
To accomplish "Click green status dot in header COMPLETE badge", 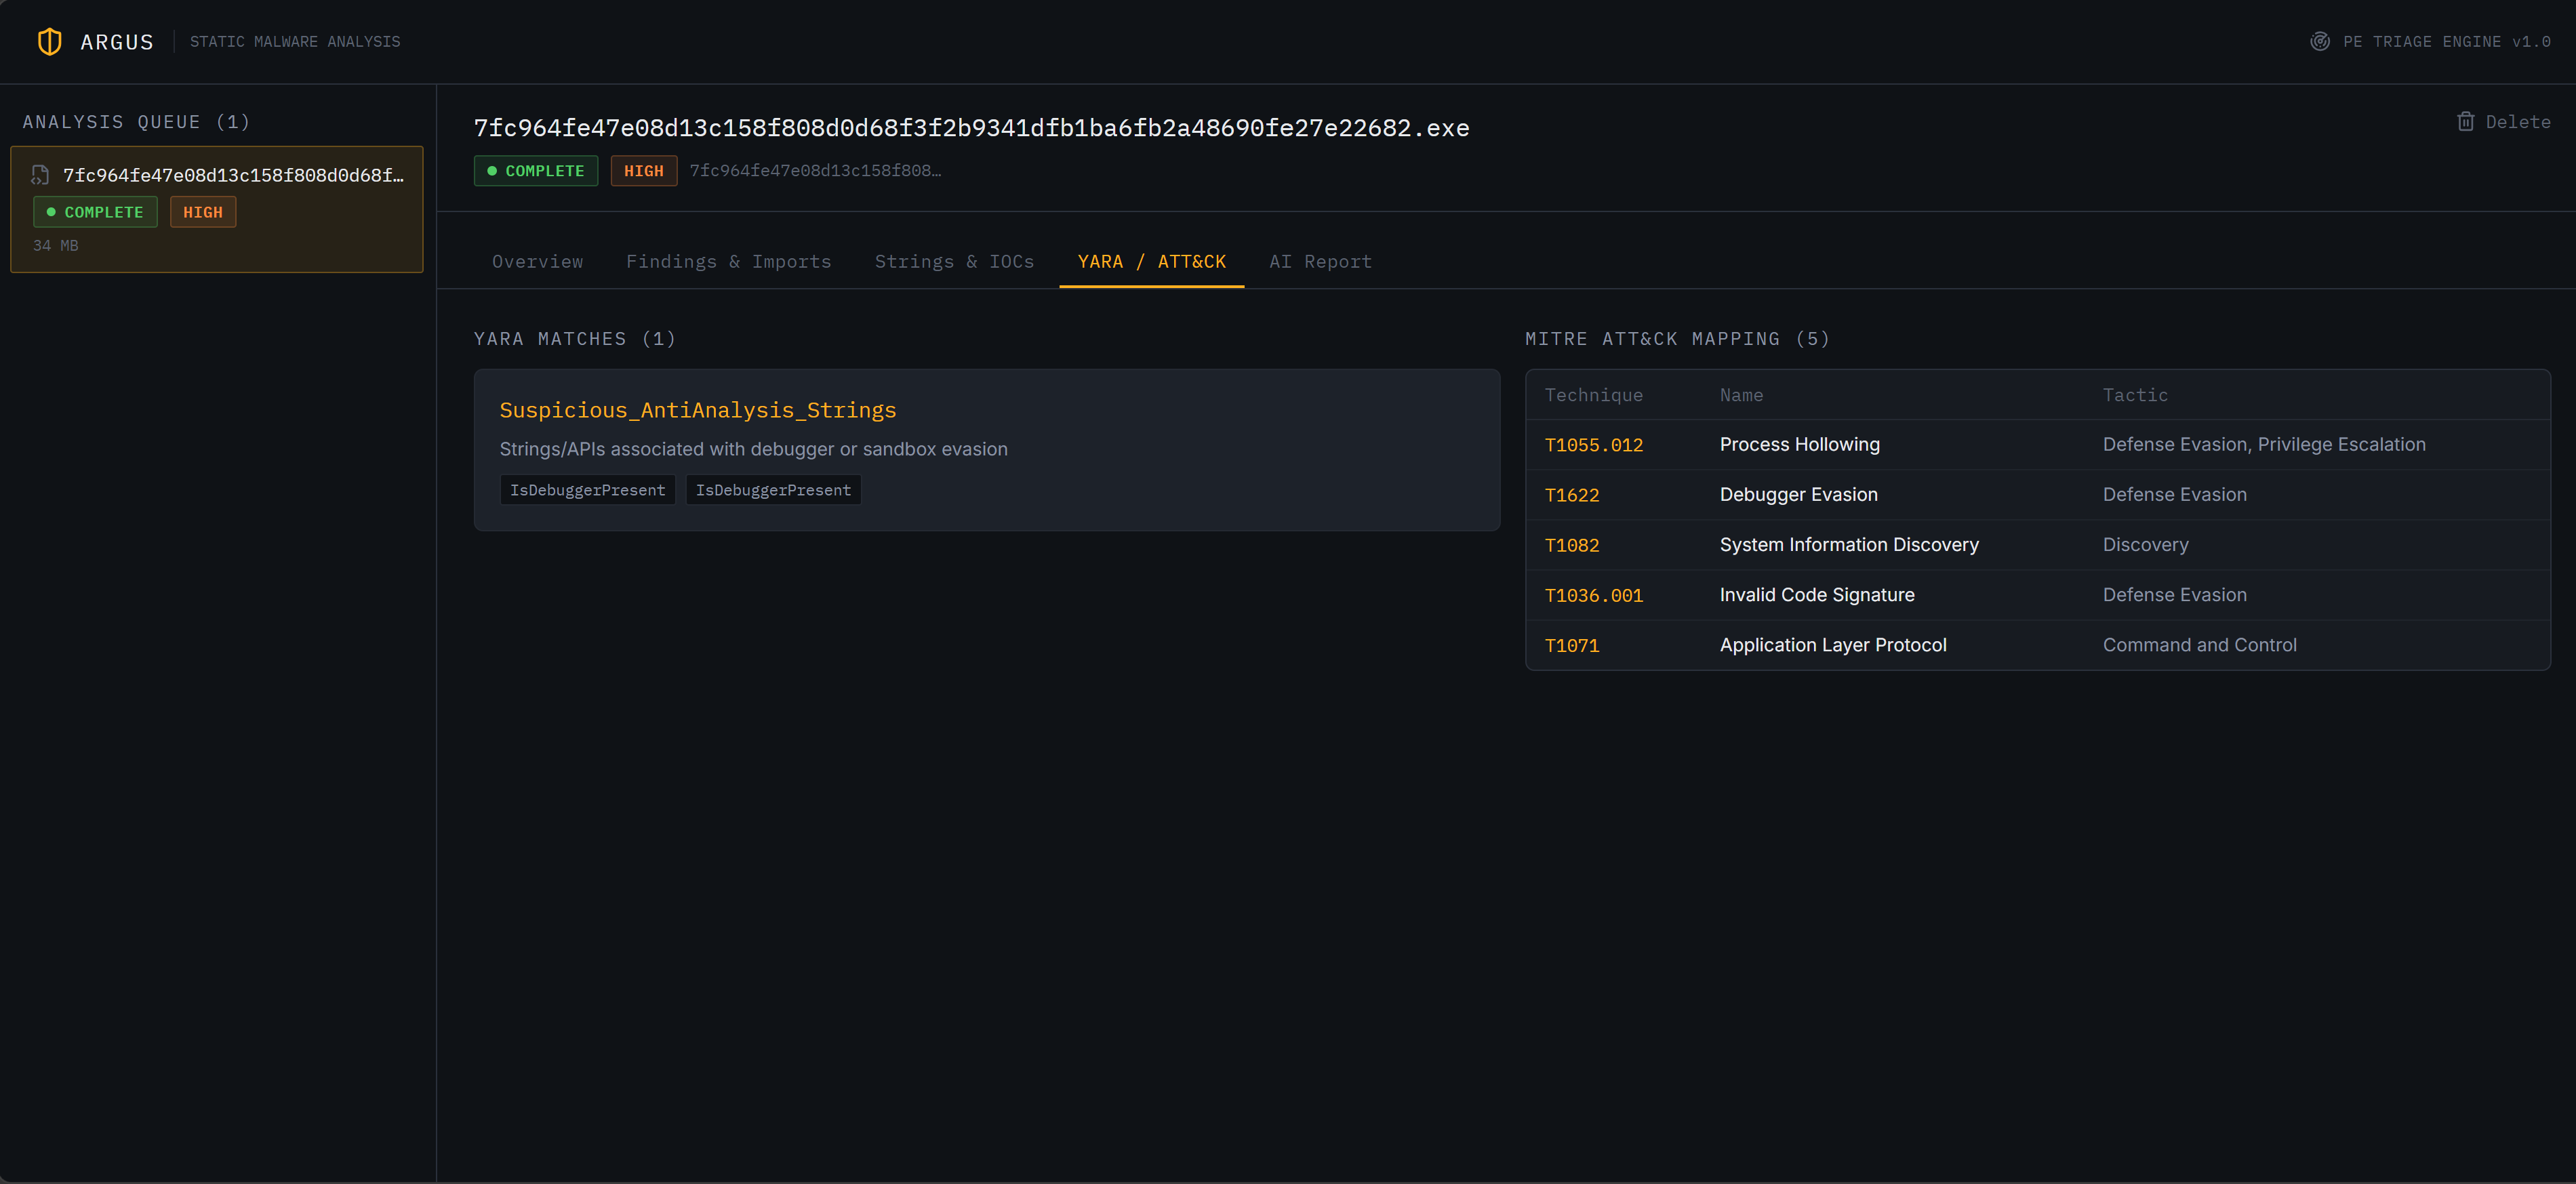I will pos(492,171).
